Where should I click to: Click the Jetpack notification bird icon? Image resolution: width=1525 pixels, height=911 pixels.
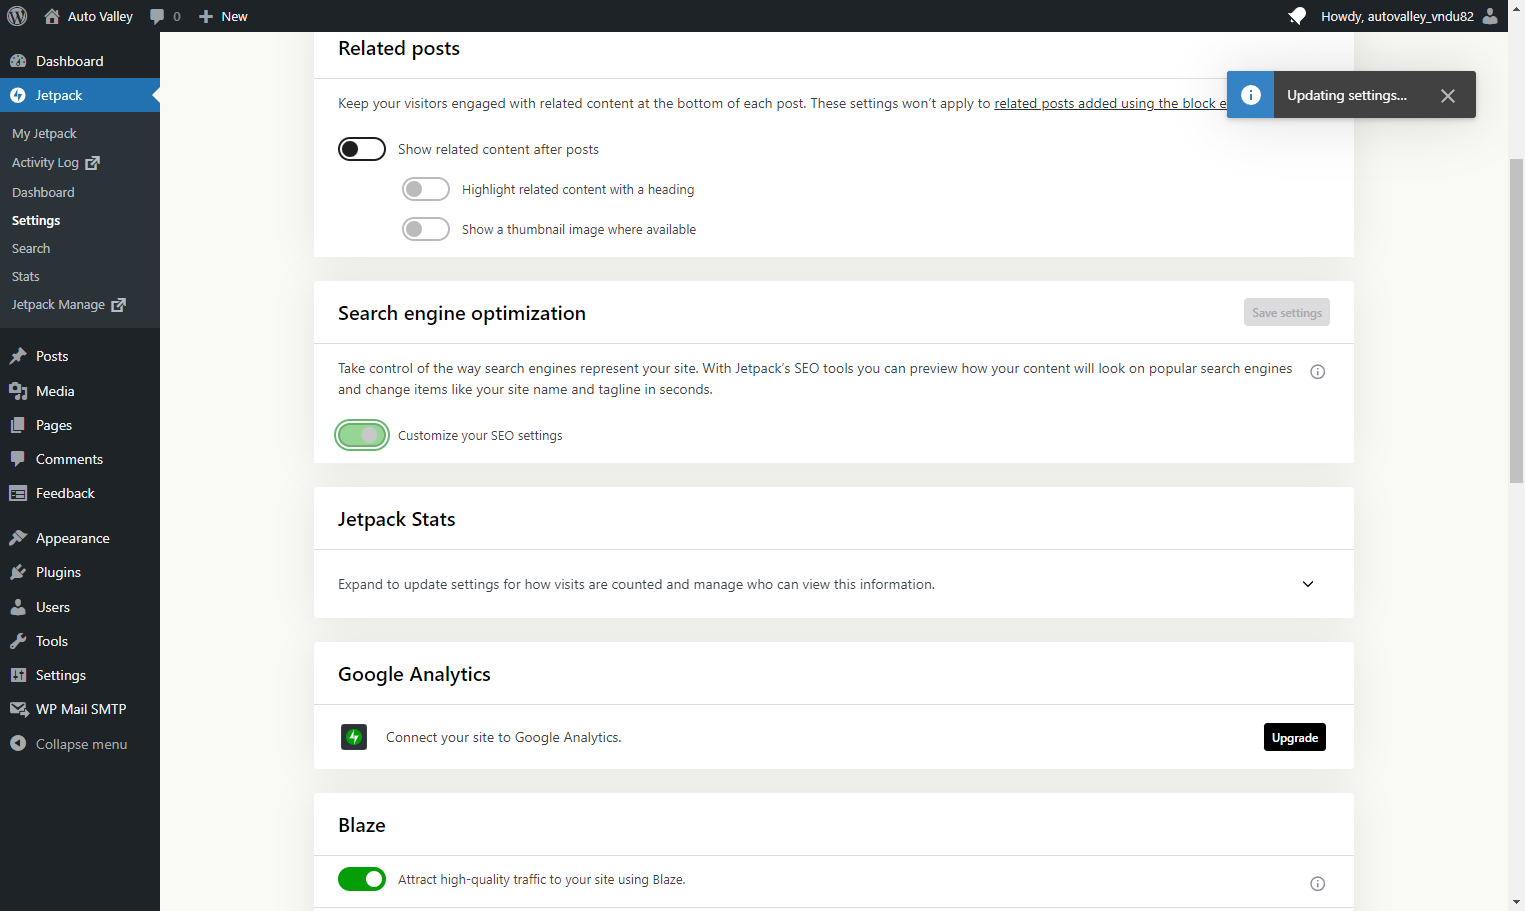[1297, 16]
